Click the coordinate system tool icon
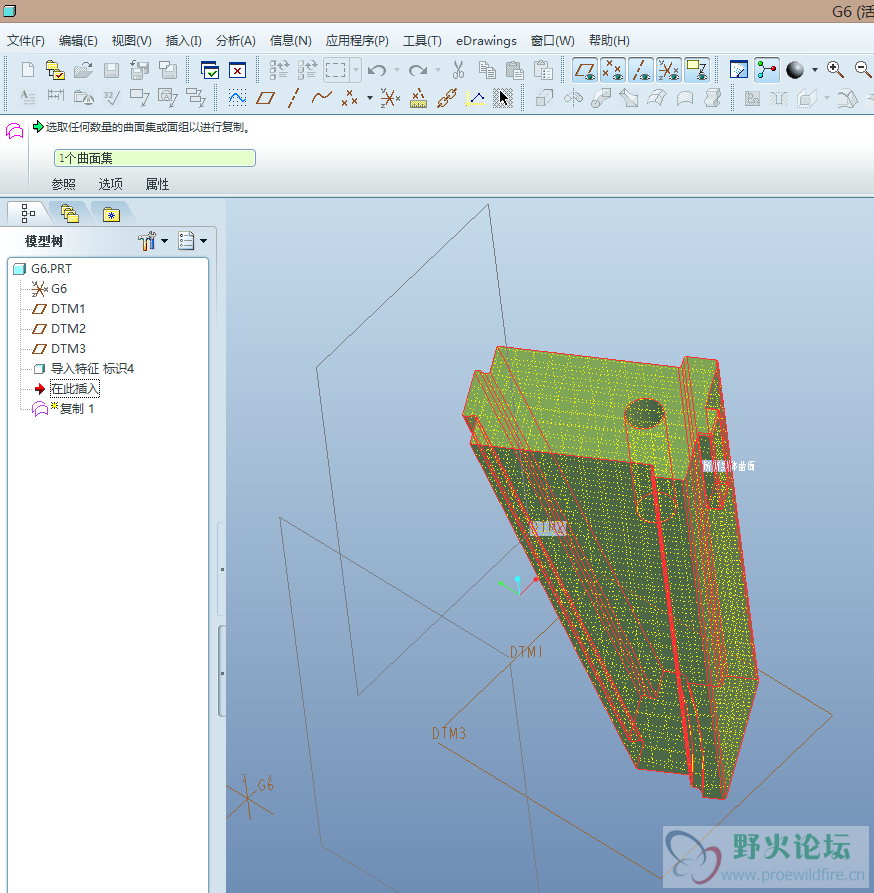874x893 pixels. 391,98
